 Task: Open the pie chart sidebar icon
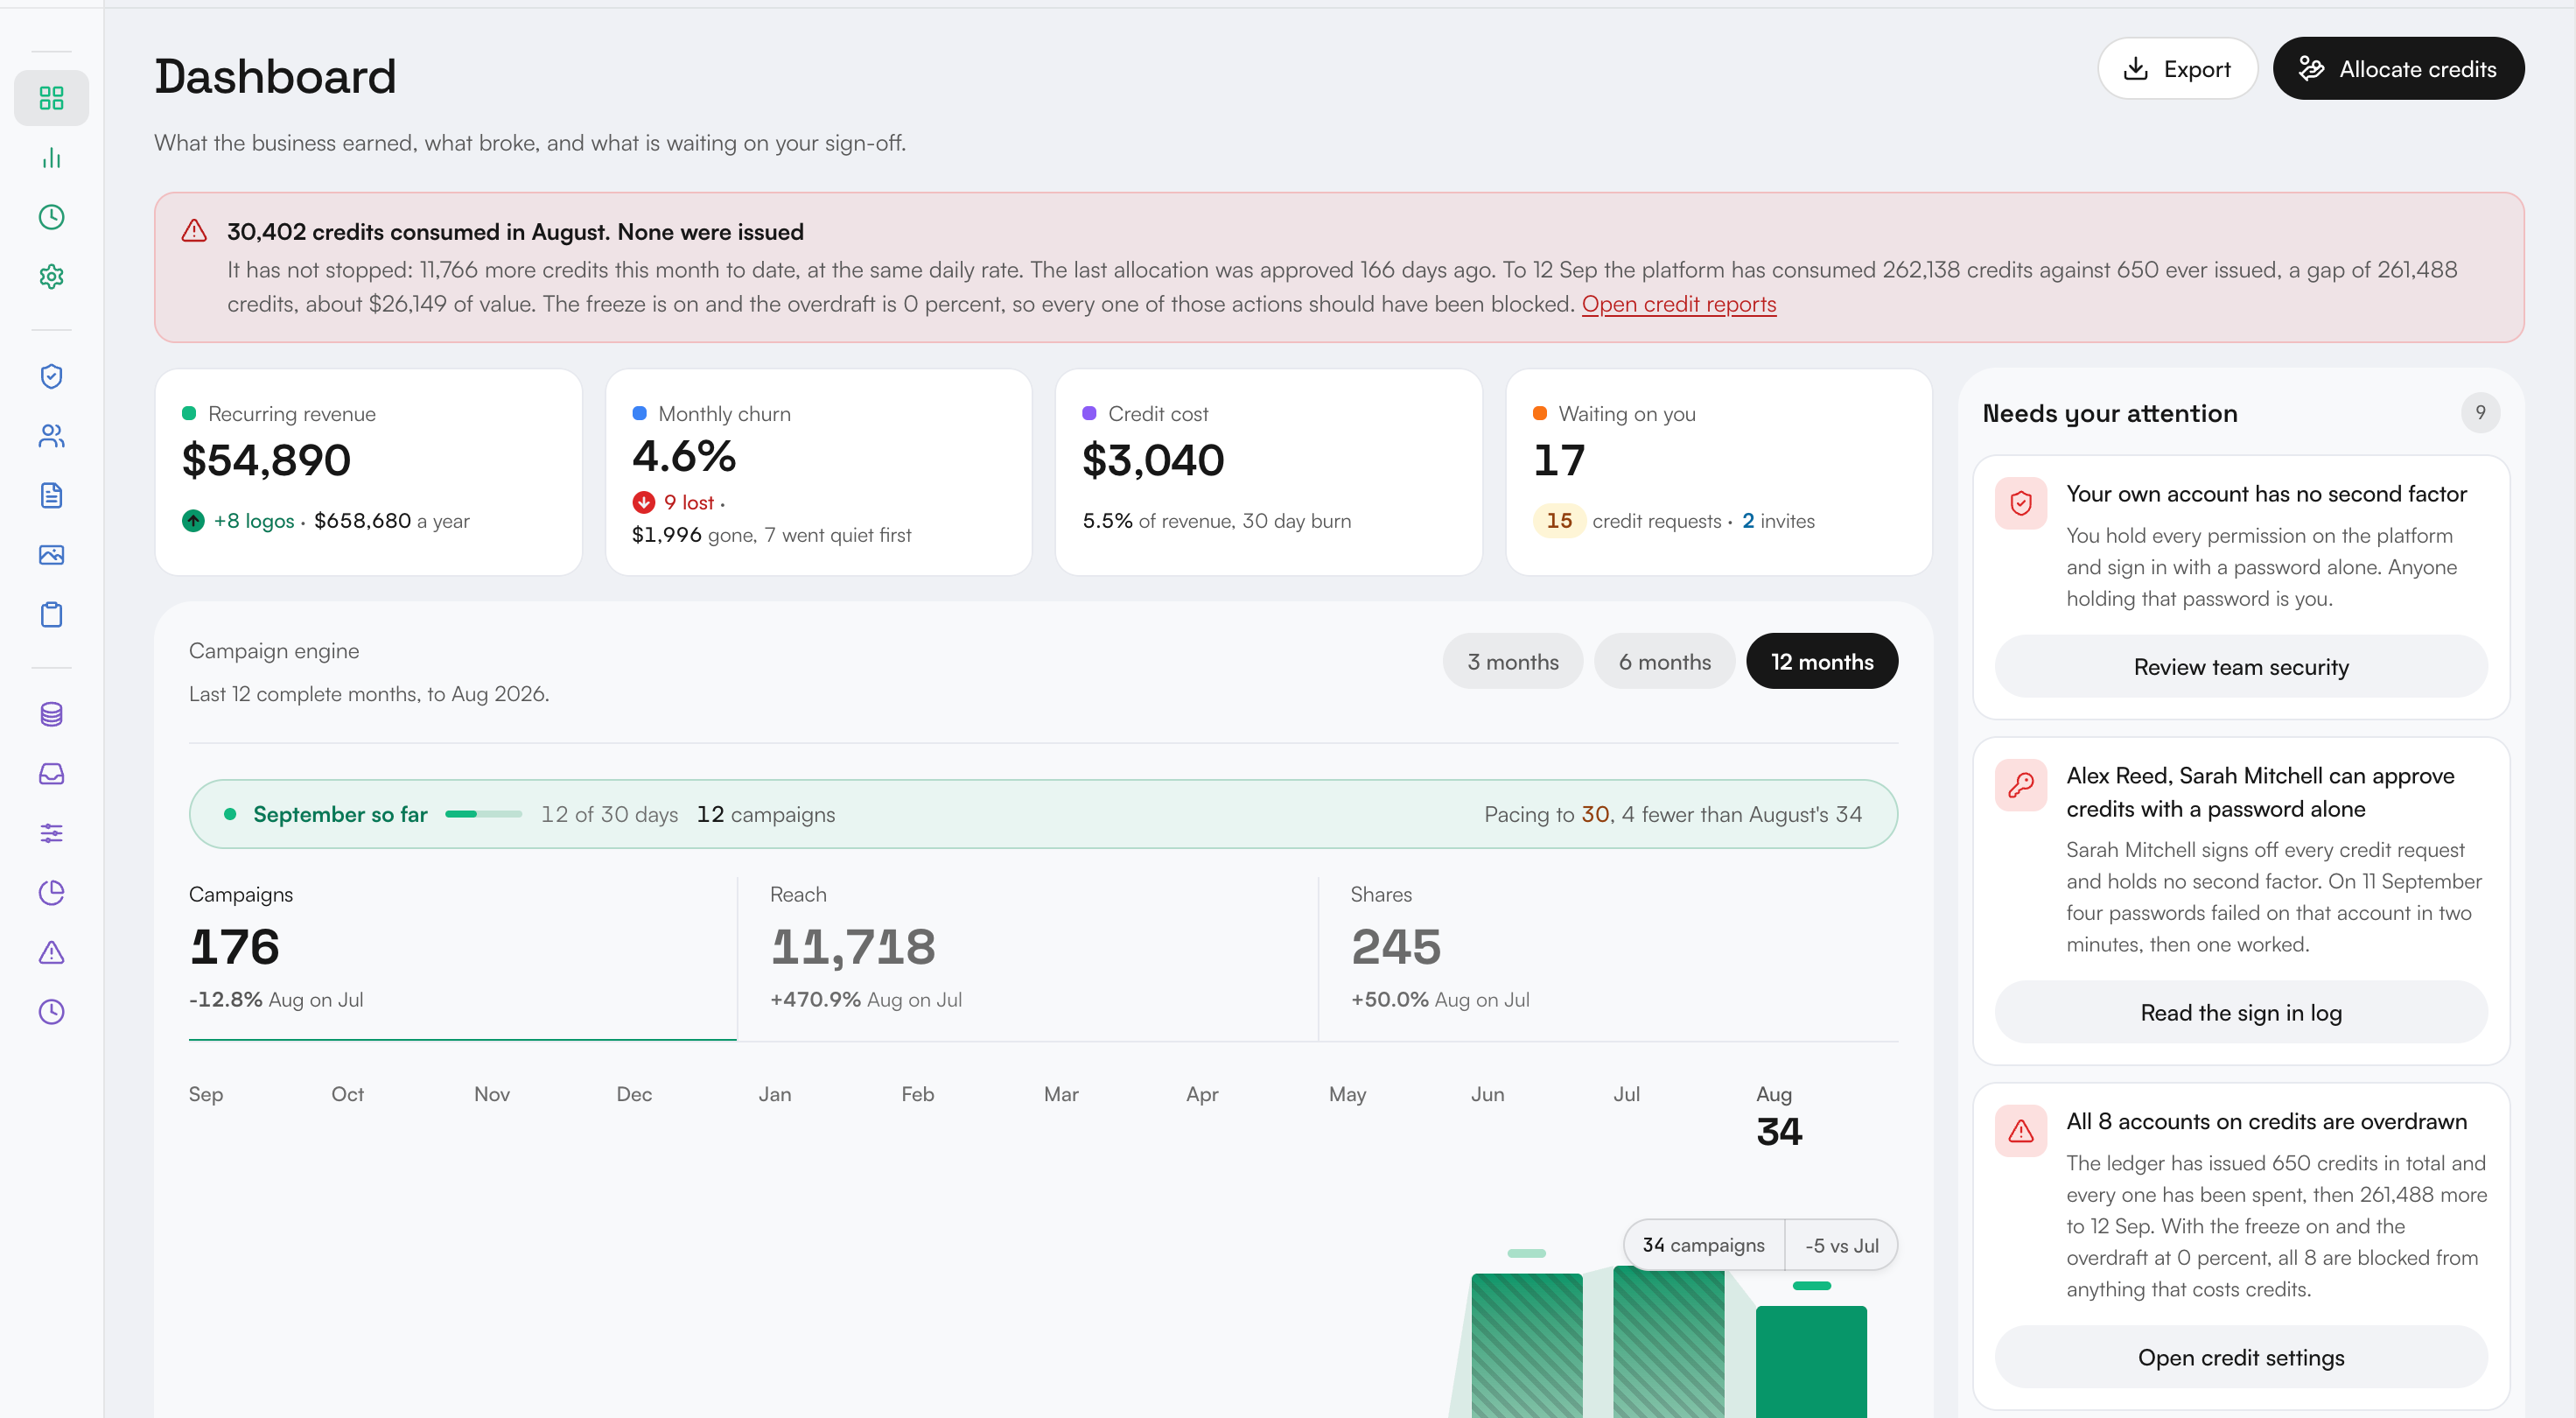(x=51, y=893)
